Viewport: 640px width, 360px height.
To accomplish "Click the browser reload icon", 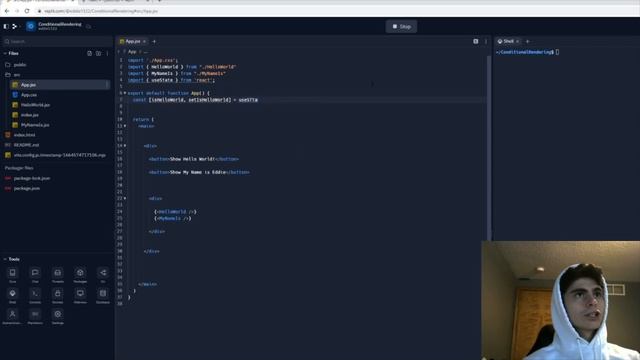I will click(x=27, y=11).
